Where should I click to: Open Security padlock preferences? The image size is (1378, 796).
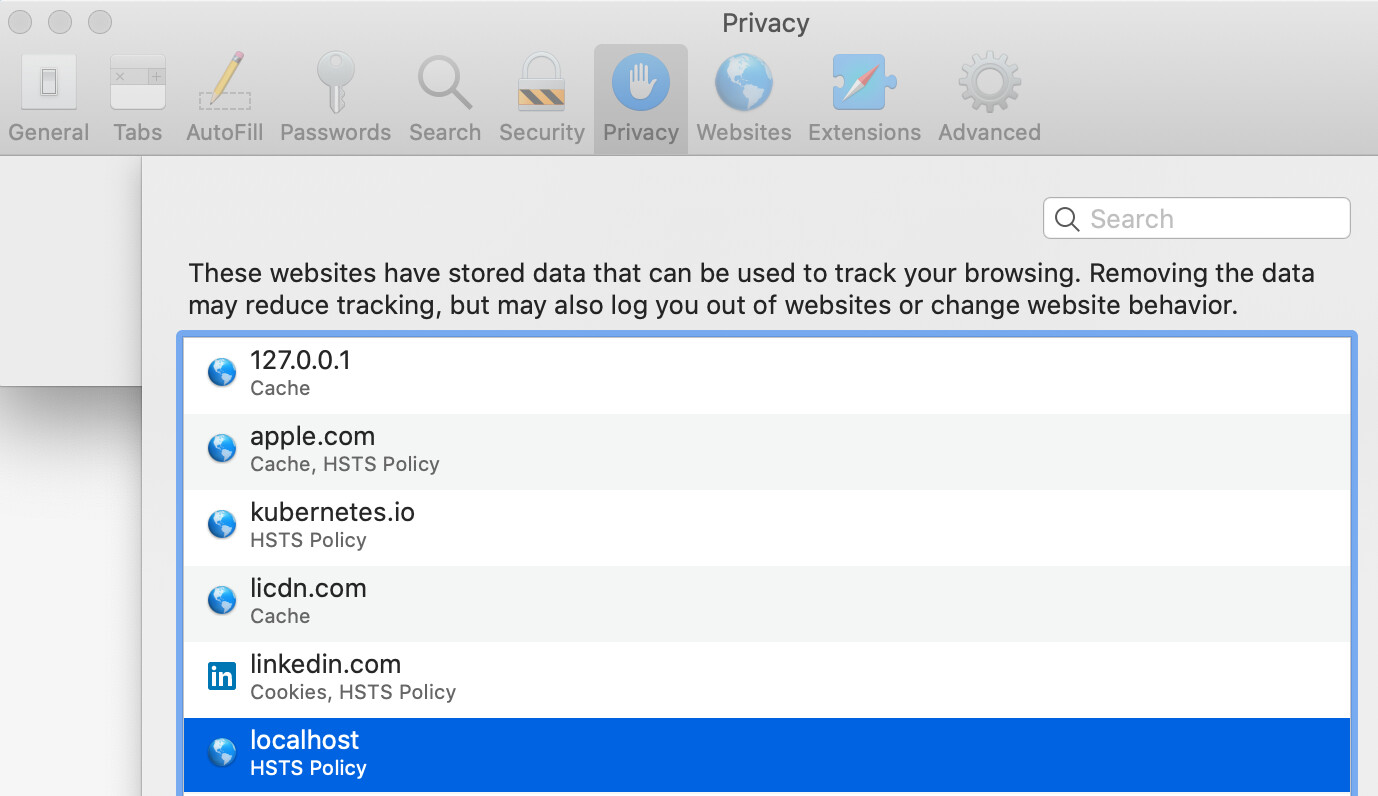click(541, 98)
